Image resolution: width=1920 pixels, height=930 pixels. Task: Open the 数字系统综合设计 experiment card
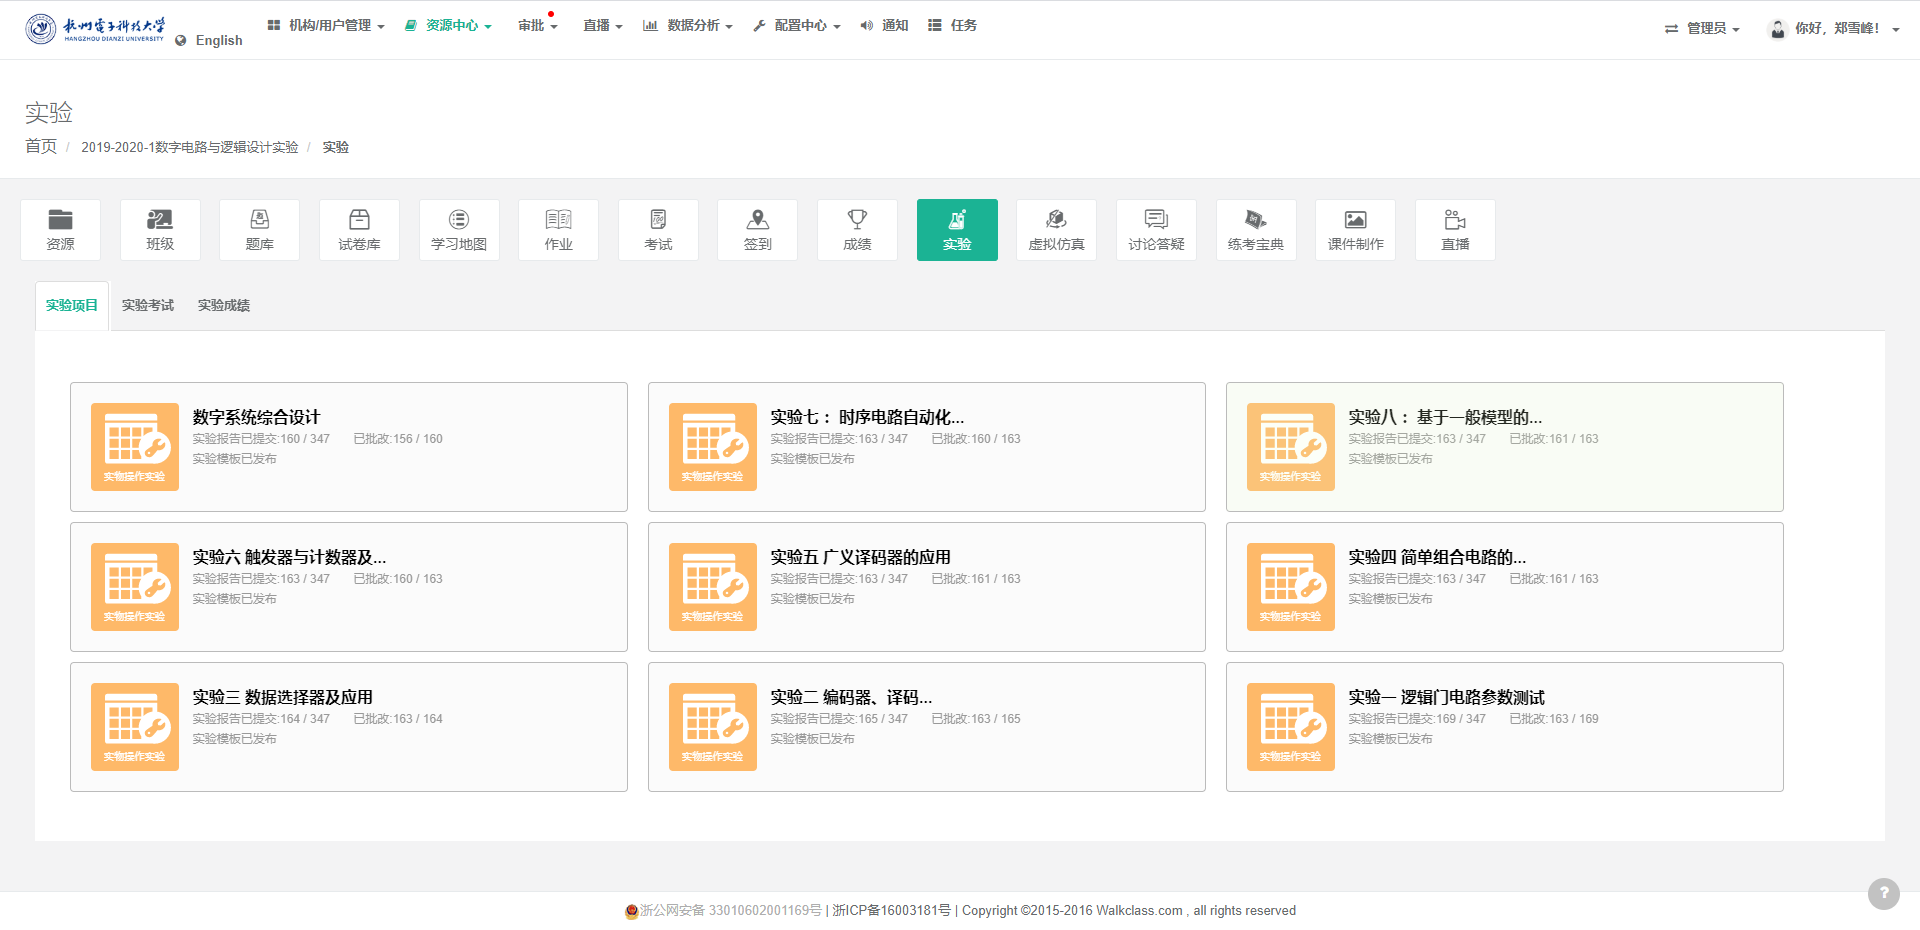point(256,418)
